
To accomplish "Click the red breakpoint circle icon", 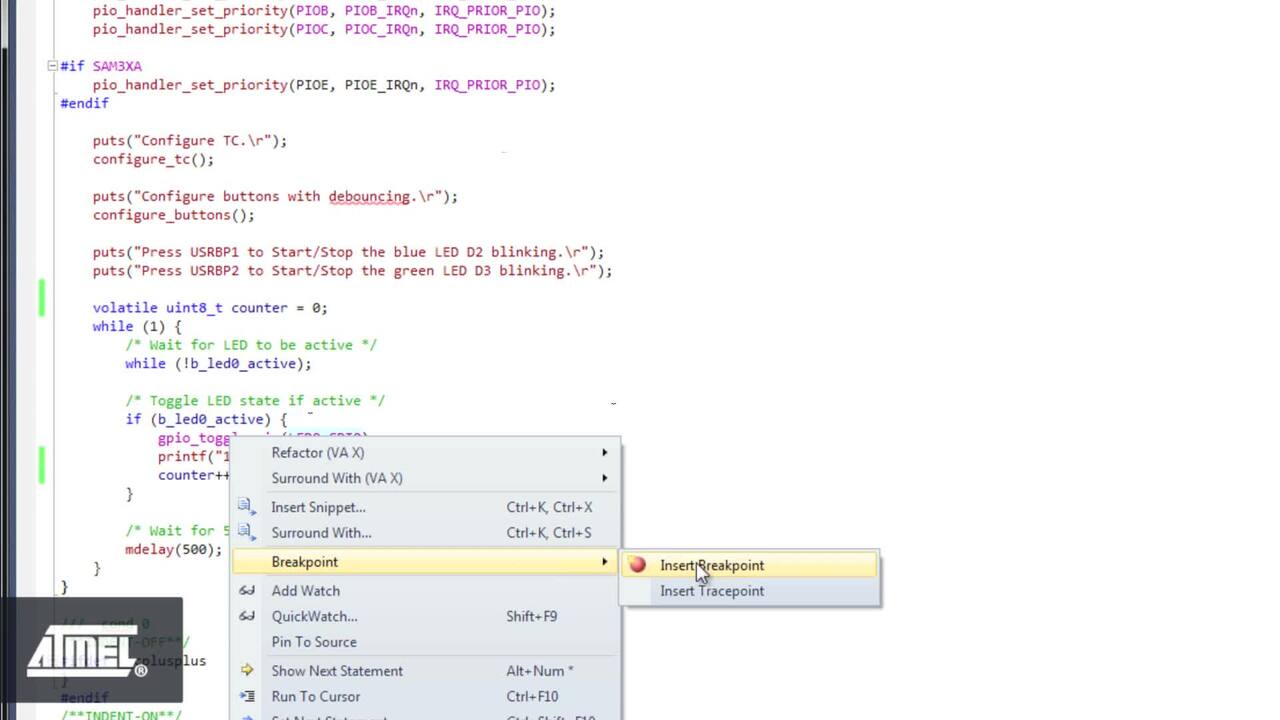I will pyautogui.click(x=637, y=565).
